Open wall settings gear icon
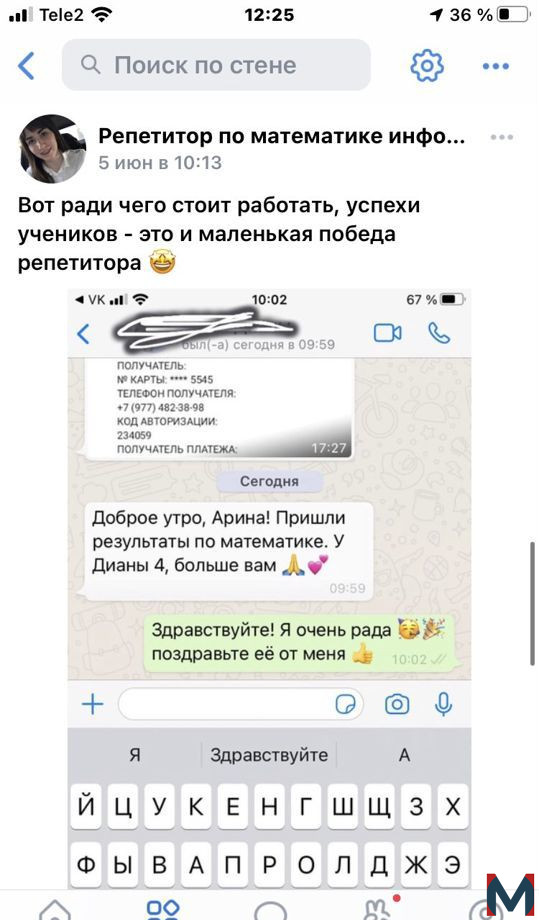Viewport: 539px width, 920px height. tap(427, 65)
